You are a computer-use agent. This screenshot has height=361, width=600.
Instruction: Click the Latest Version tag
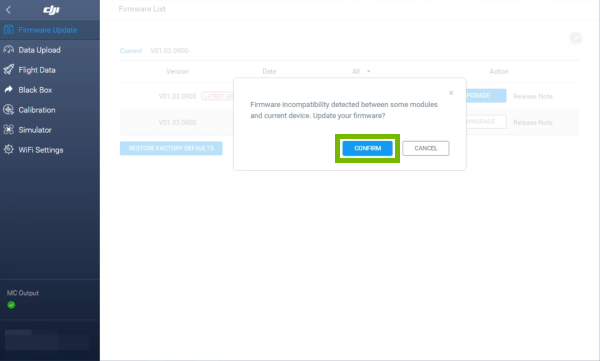[x=217, y=96]
